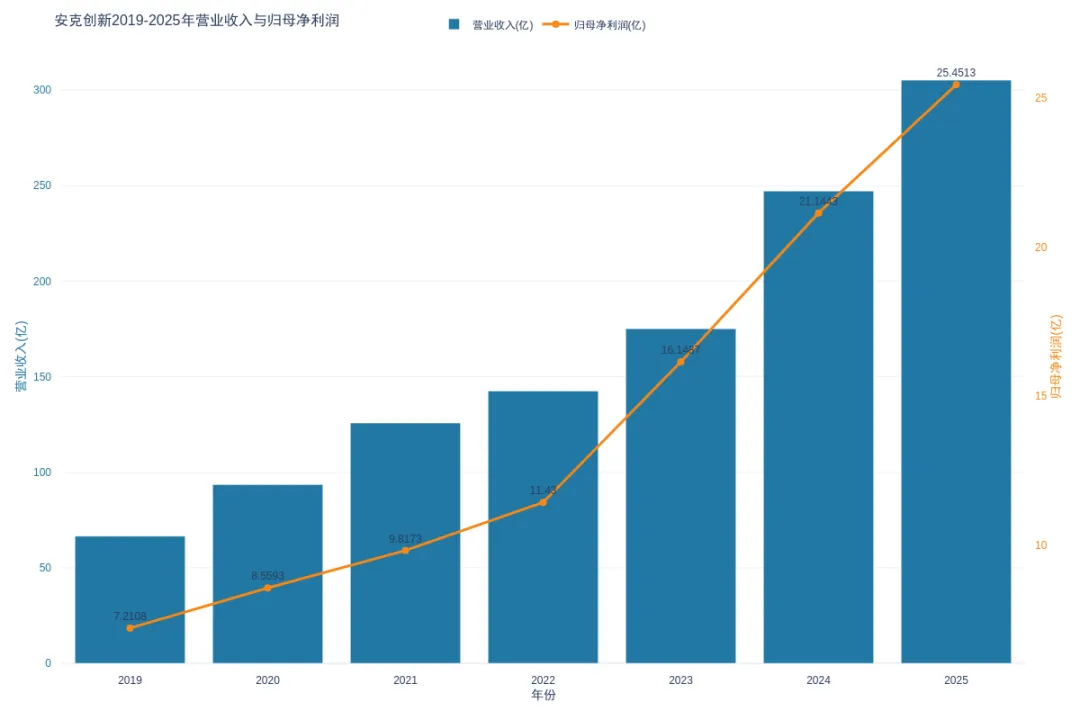Click the left axis tick 0
Screen dimensions: 1080x720
click(48, 663)
